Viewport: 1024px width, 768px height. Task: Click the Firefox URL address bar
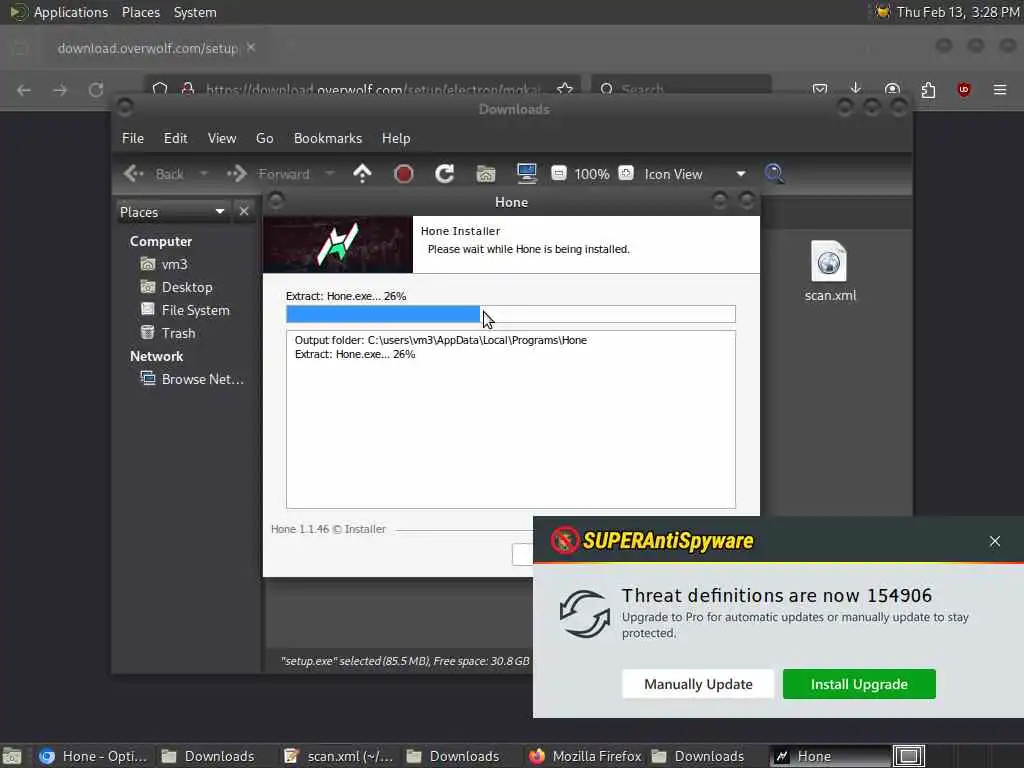pos(362,89)
